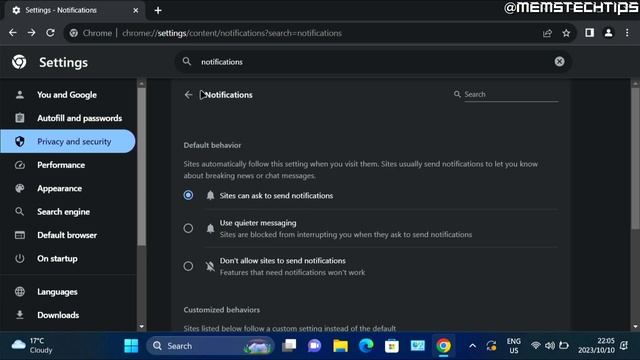This screenshot has height=360, width=640.
Task: Select Sites can ask to send notifications
Action: [188, 196]
